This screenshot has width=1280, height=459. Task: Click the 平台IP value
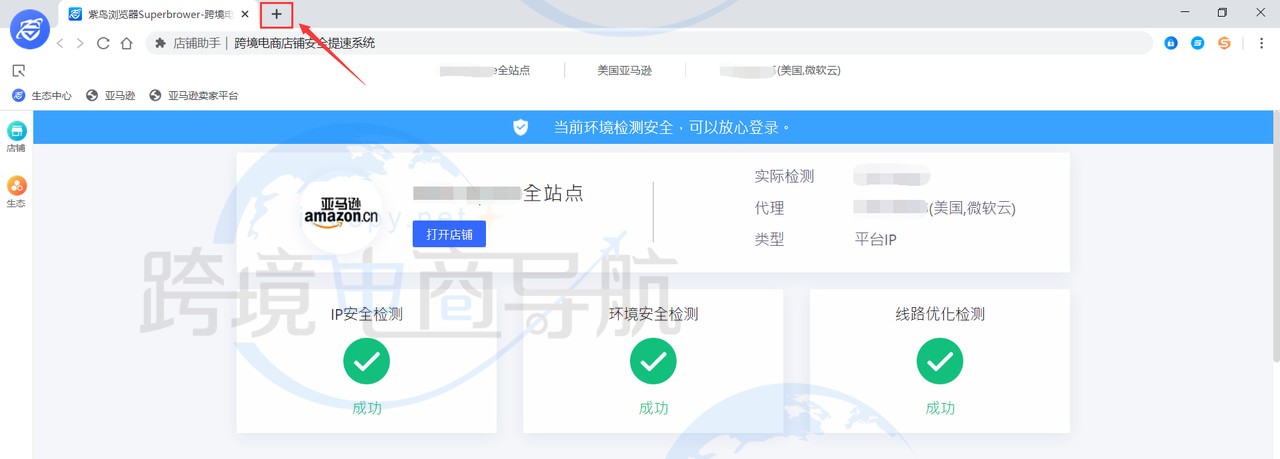tap(875, 239)
